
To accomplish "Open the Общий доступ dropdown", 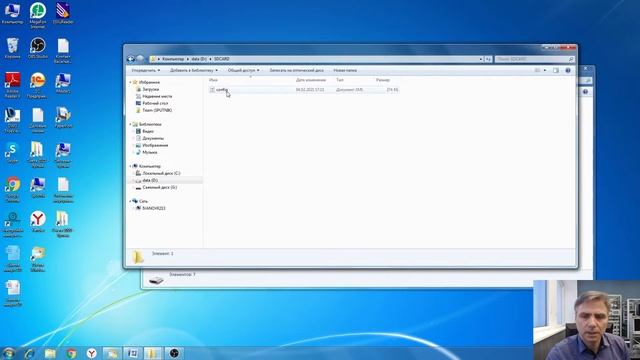I will (243, 71).
